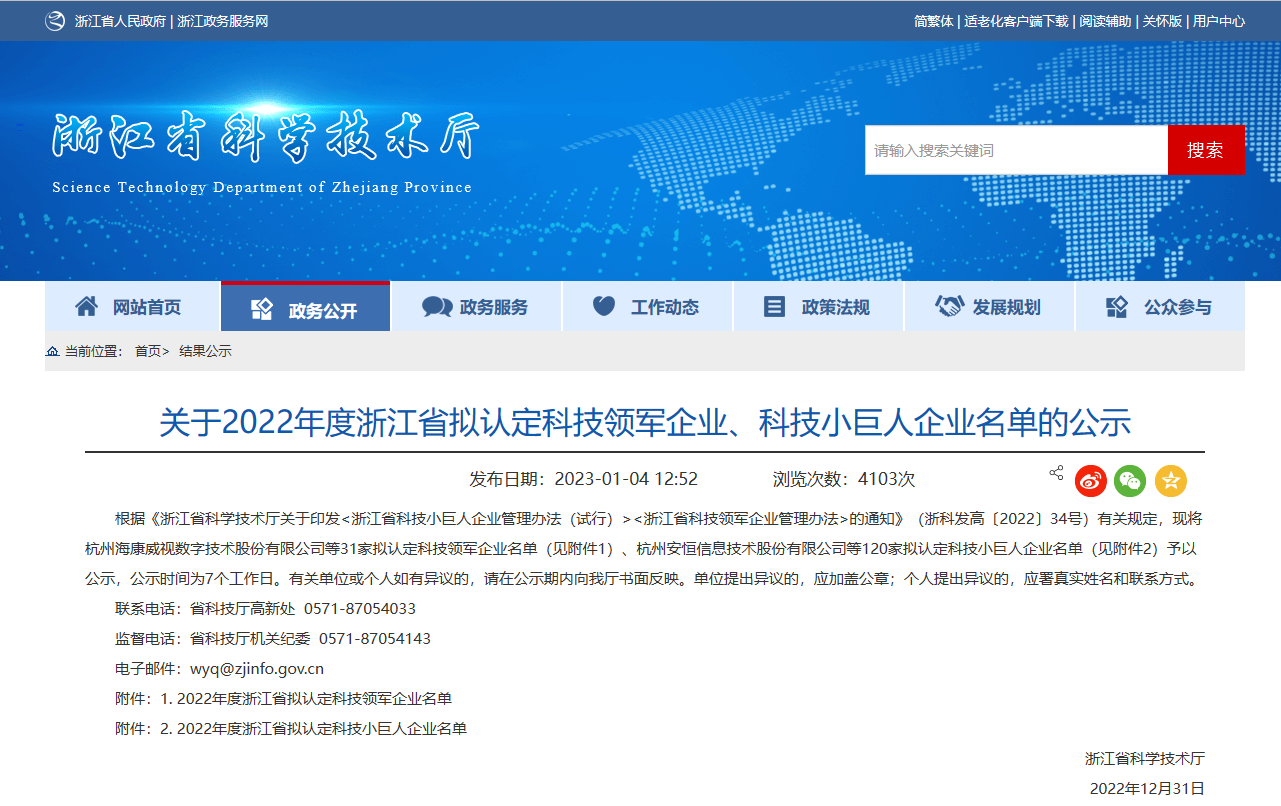Screen dimensions: 1281x806
Task: Click the home icon beside 网站首页
Action: pyautogui.click(x=87, y=306)
